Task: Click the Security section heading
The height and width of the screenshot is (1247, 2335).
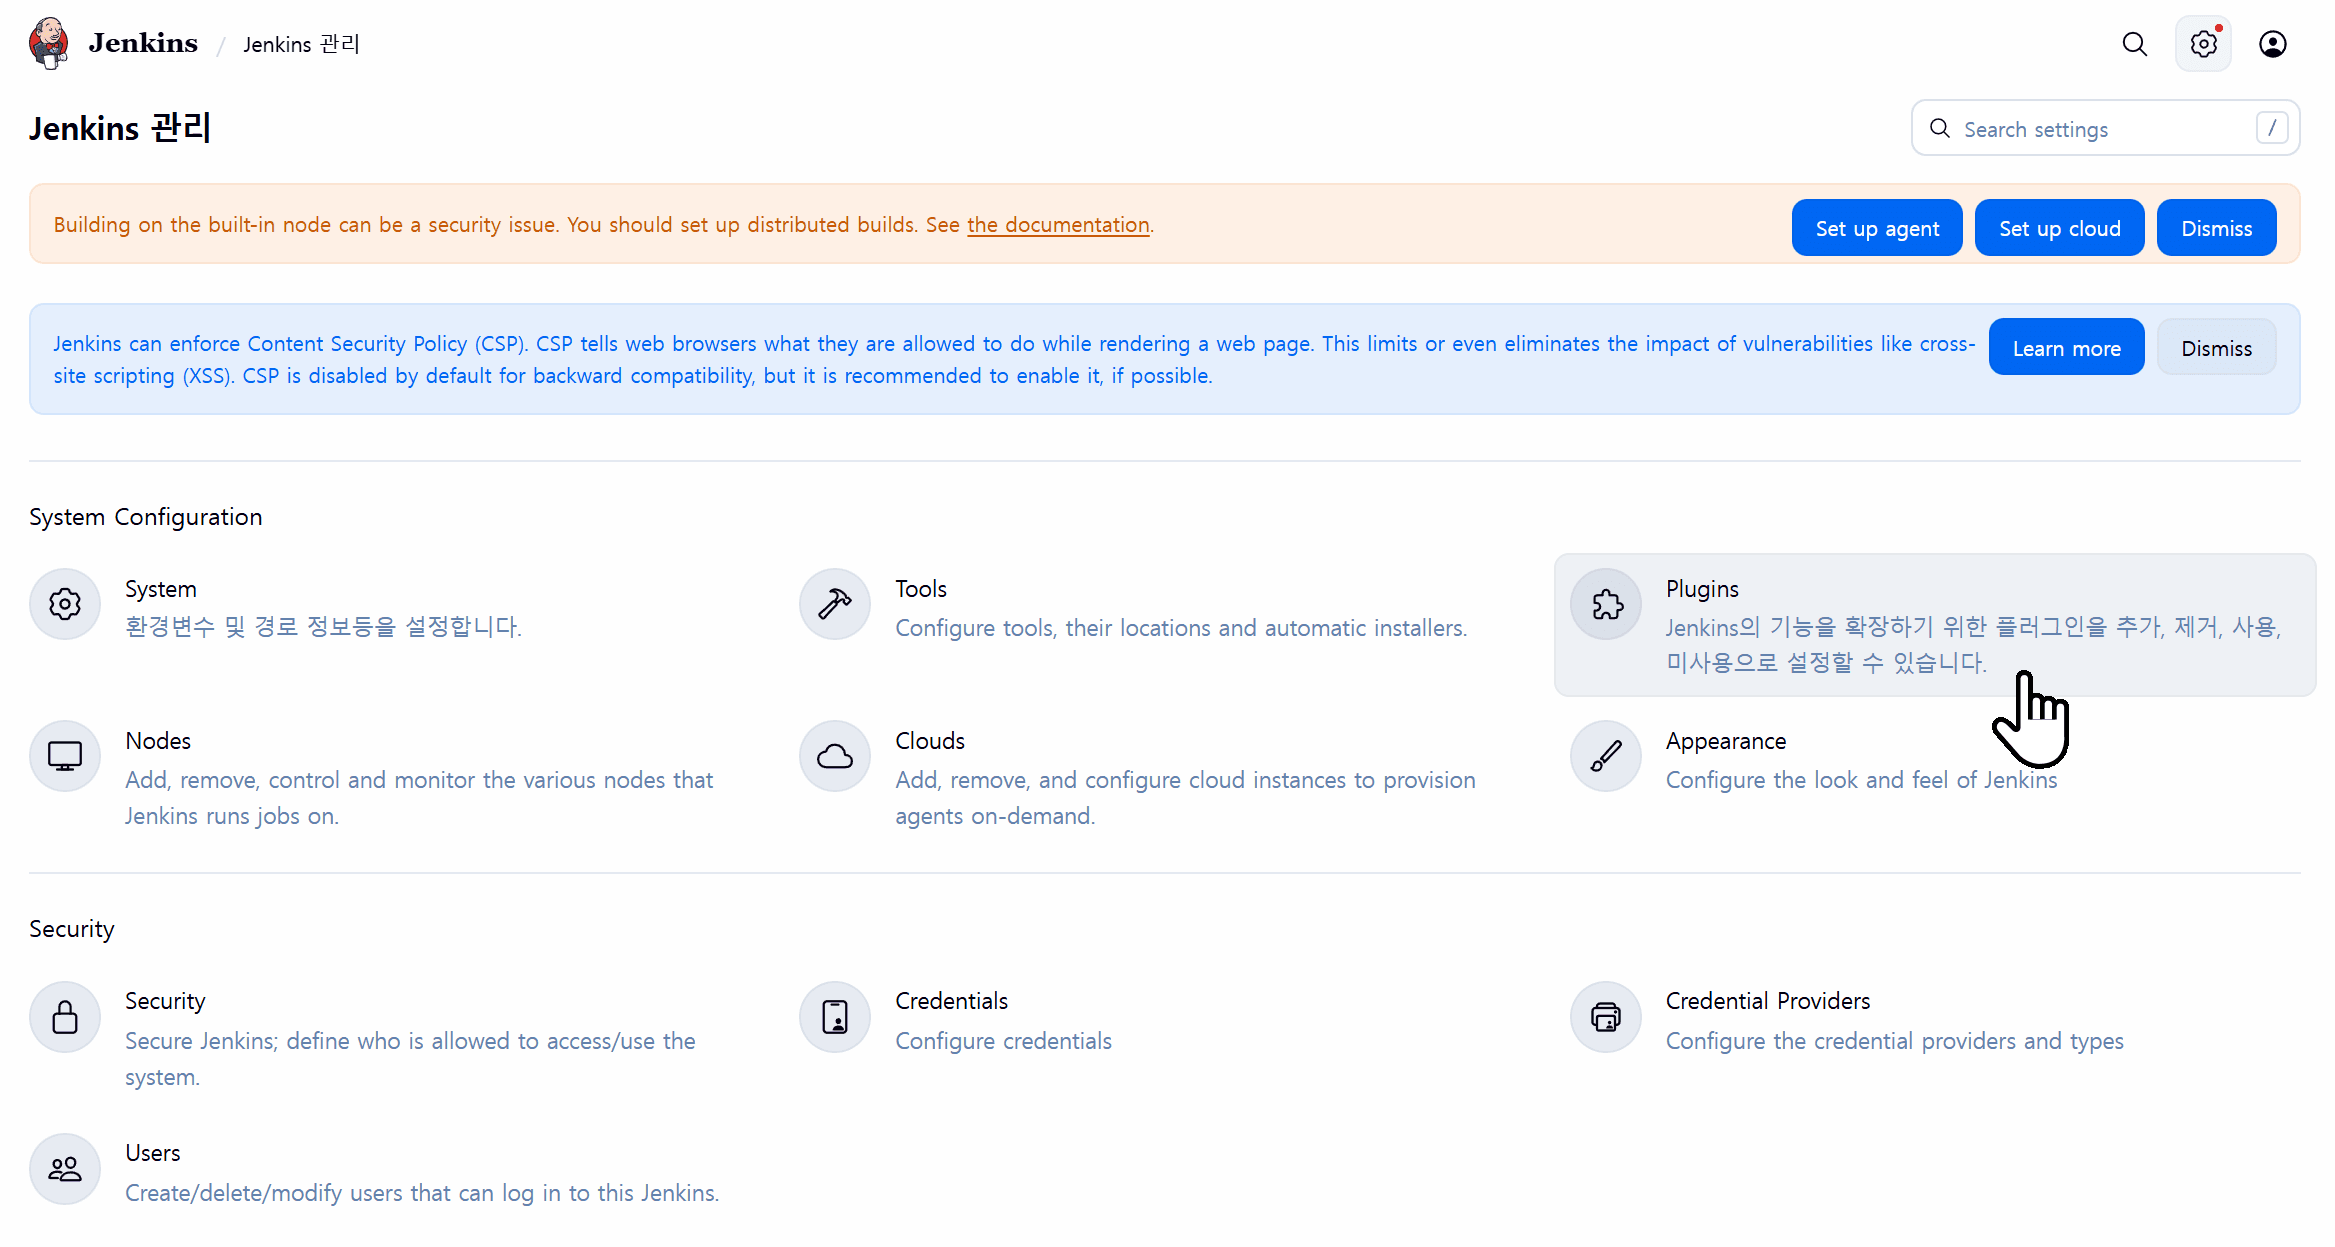Action: pyautogui.click(x=72, y=929)
